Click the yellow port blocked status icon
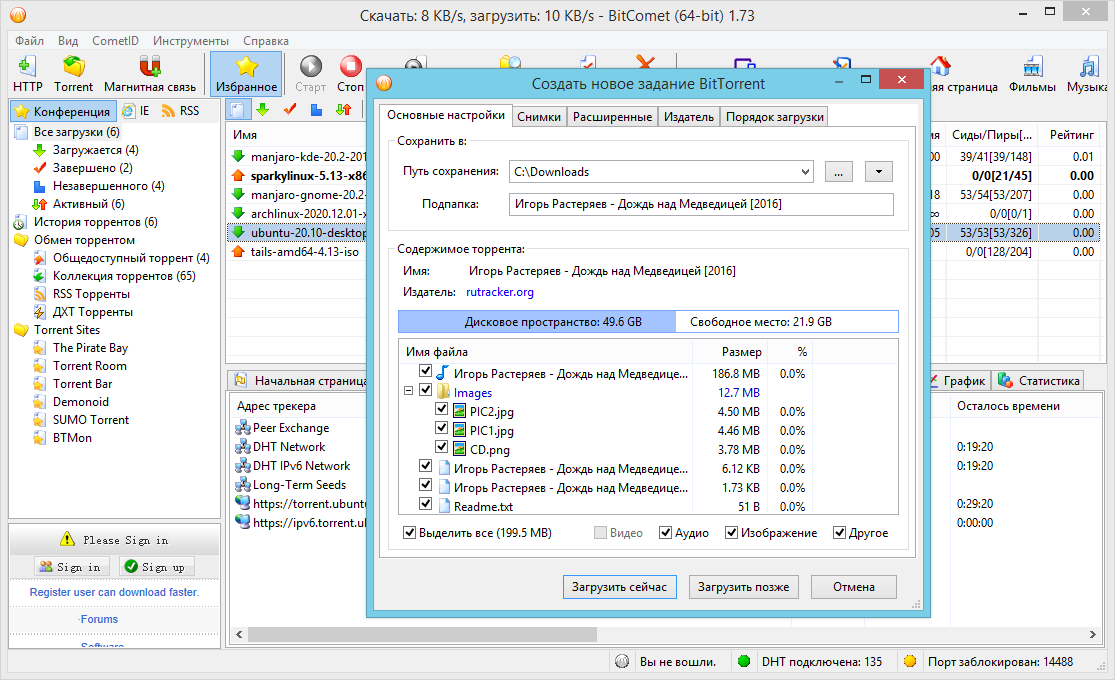The width and height of the screenshot is (1115, 680). pos(909,662)
